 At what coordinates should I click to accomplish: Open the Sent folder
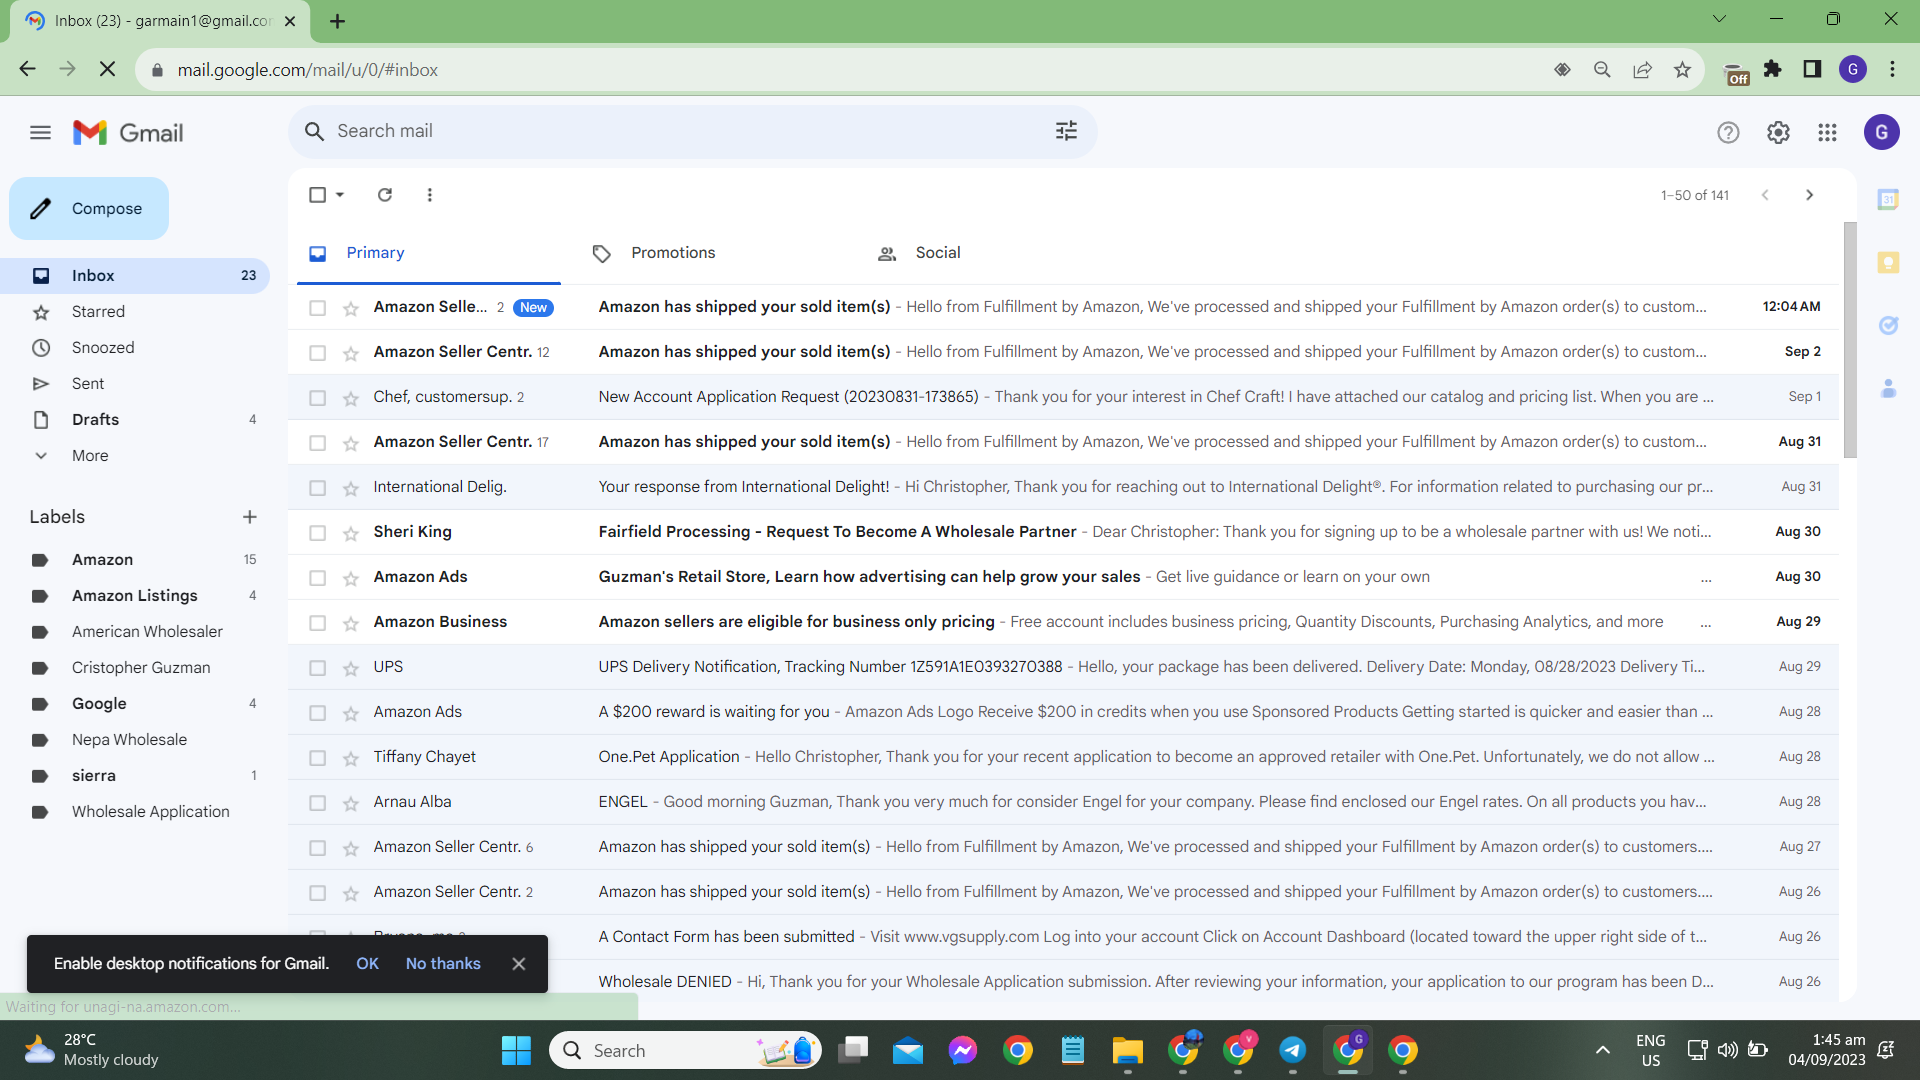point(135,384)
